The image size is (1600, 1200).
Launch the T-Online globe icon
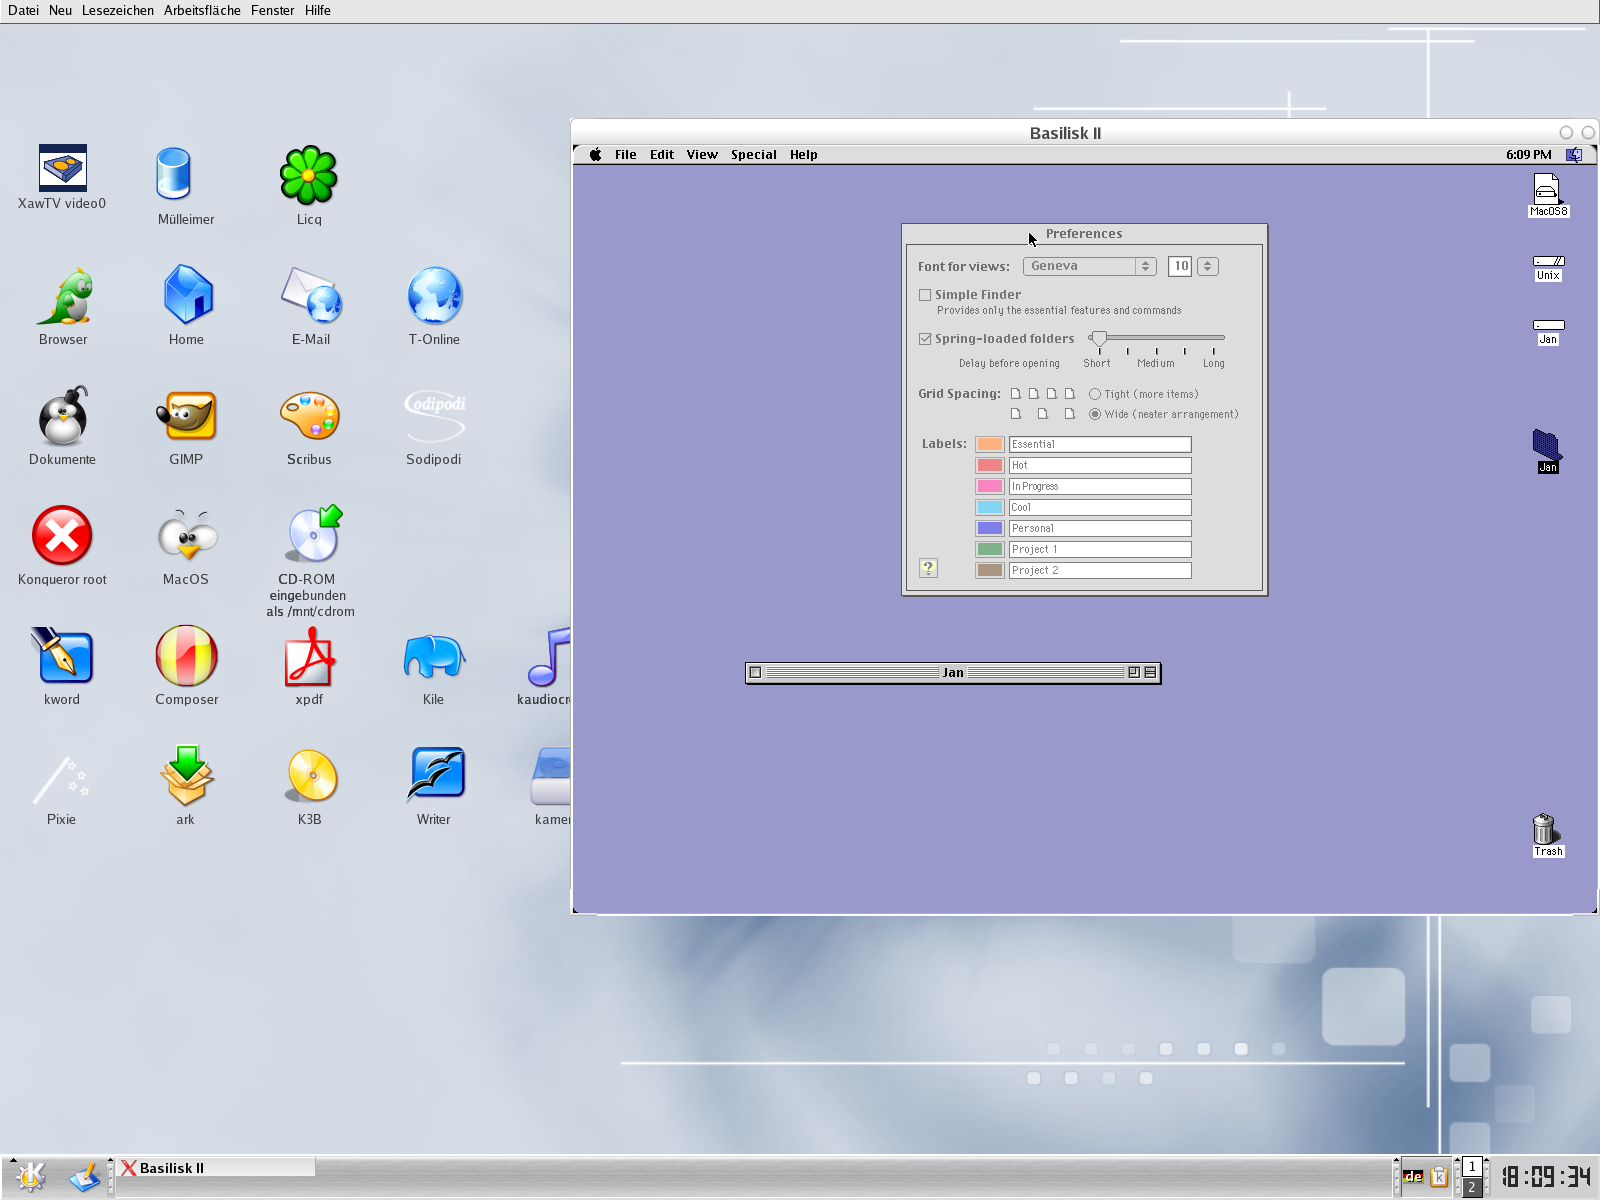tap(434, 295)
